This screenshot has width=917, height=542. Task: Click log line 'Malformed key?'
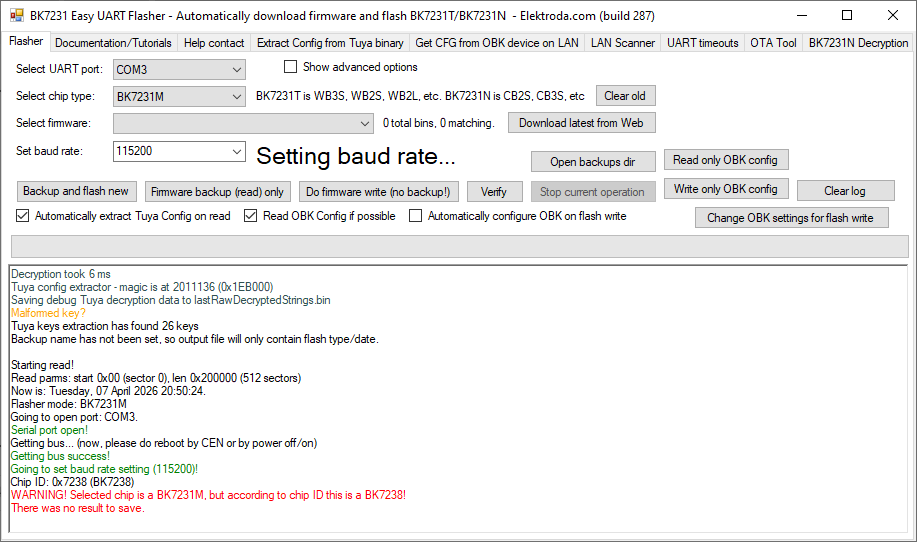coord(49,313)
